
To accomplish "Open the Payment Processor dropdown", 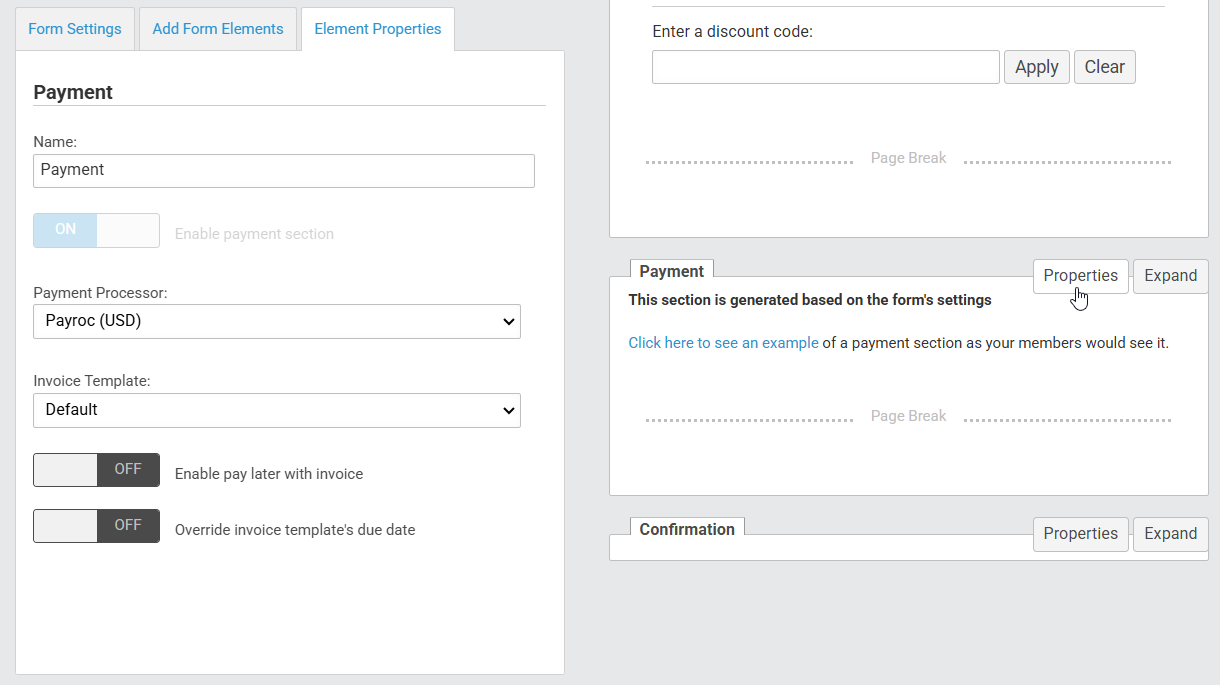I will coord(277,322).
